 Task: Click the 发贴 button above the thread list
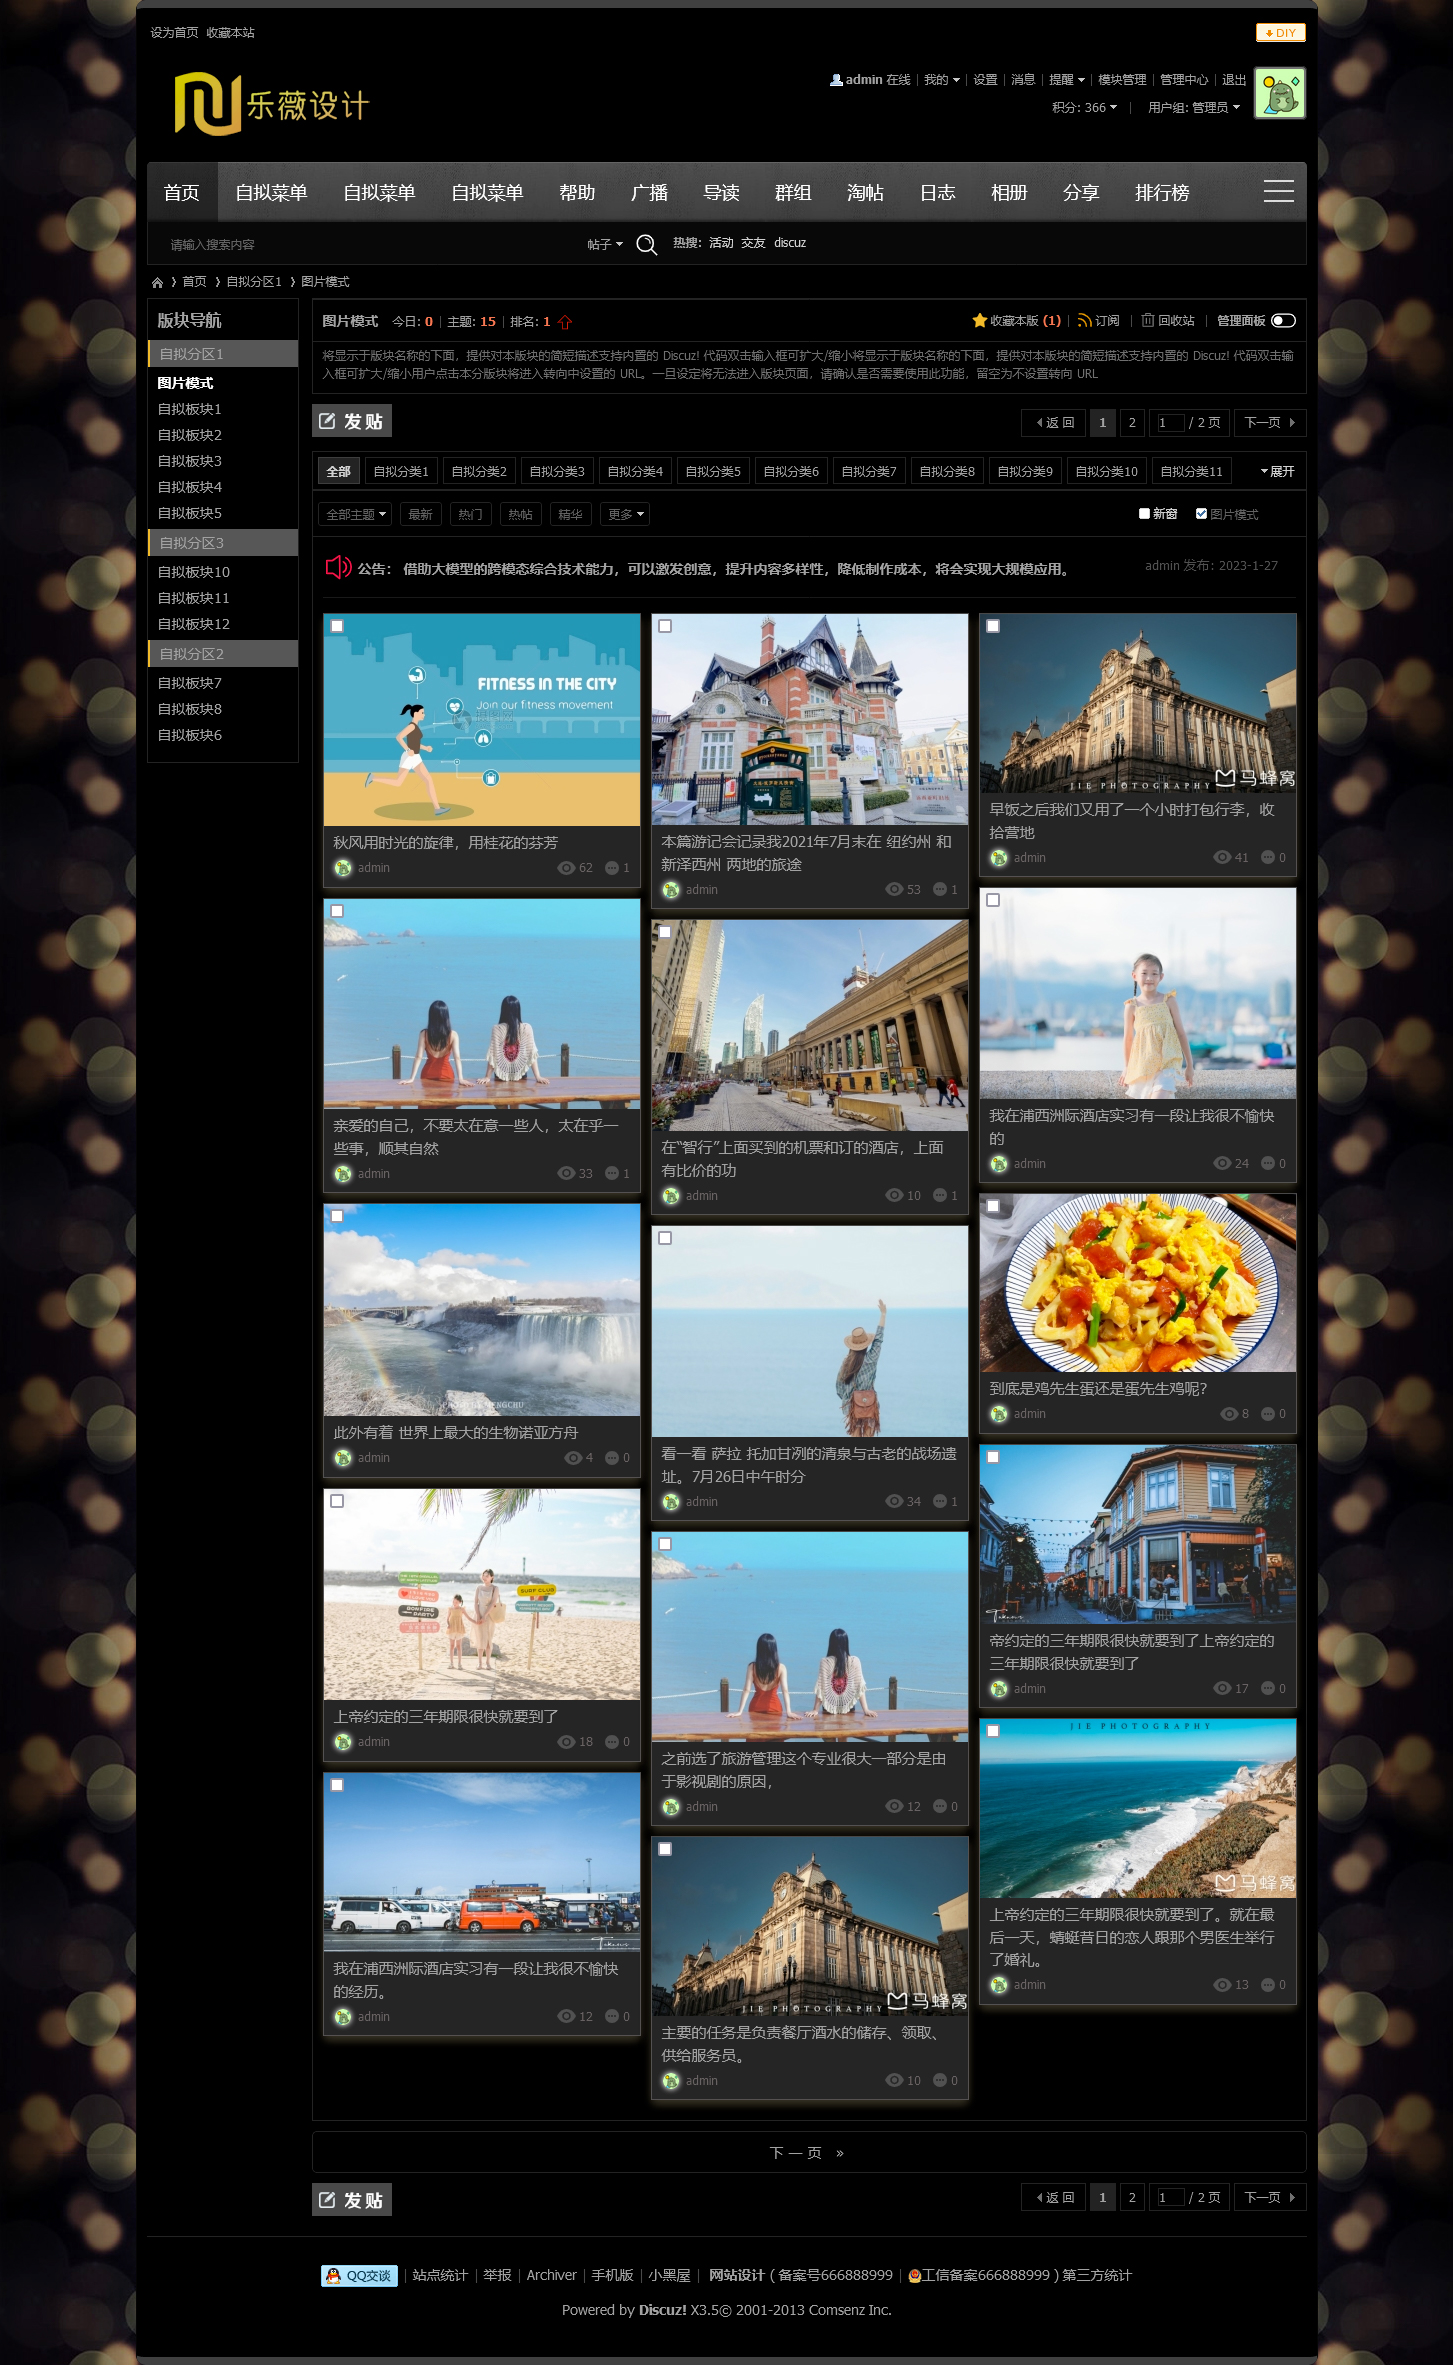click(x=352, y=422)
